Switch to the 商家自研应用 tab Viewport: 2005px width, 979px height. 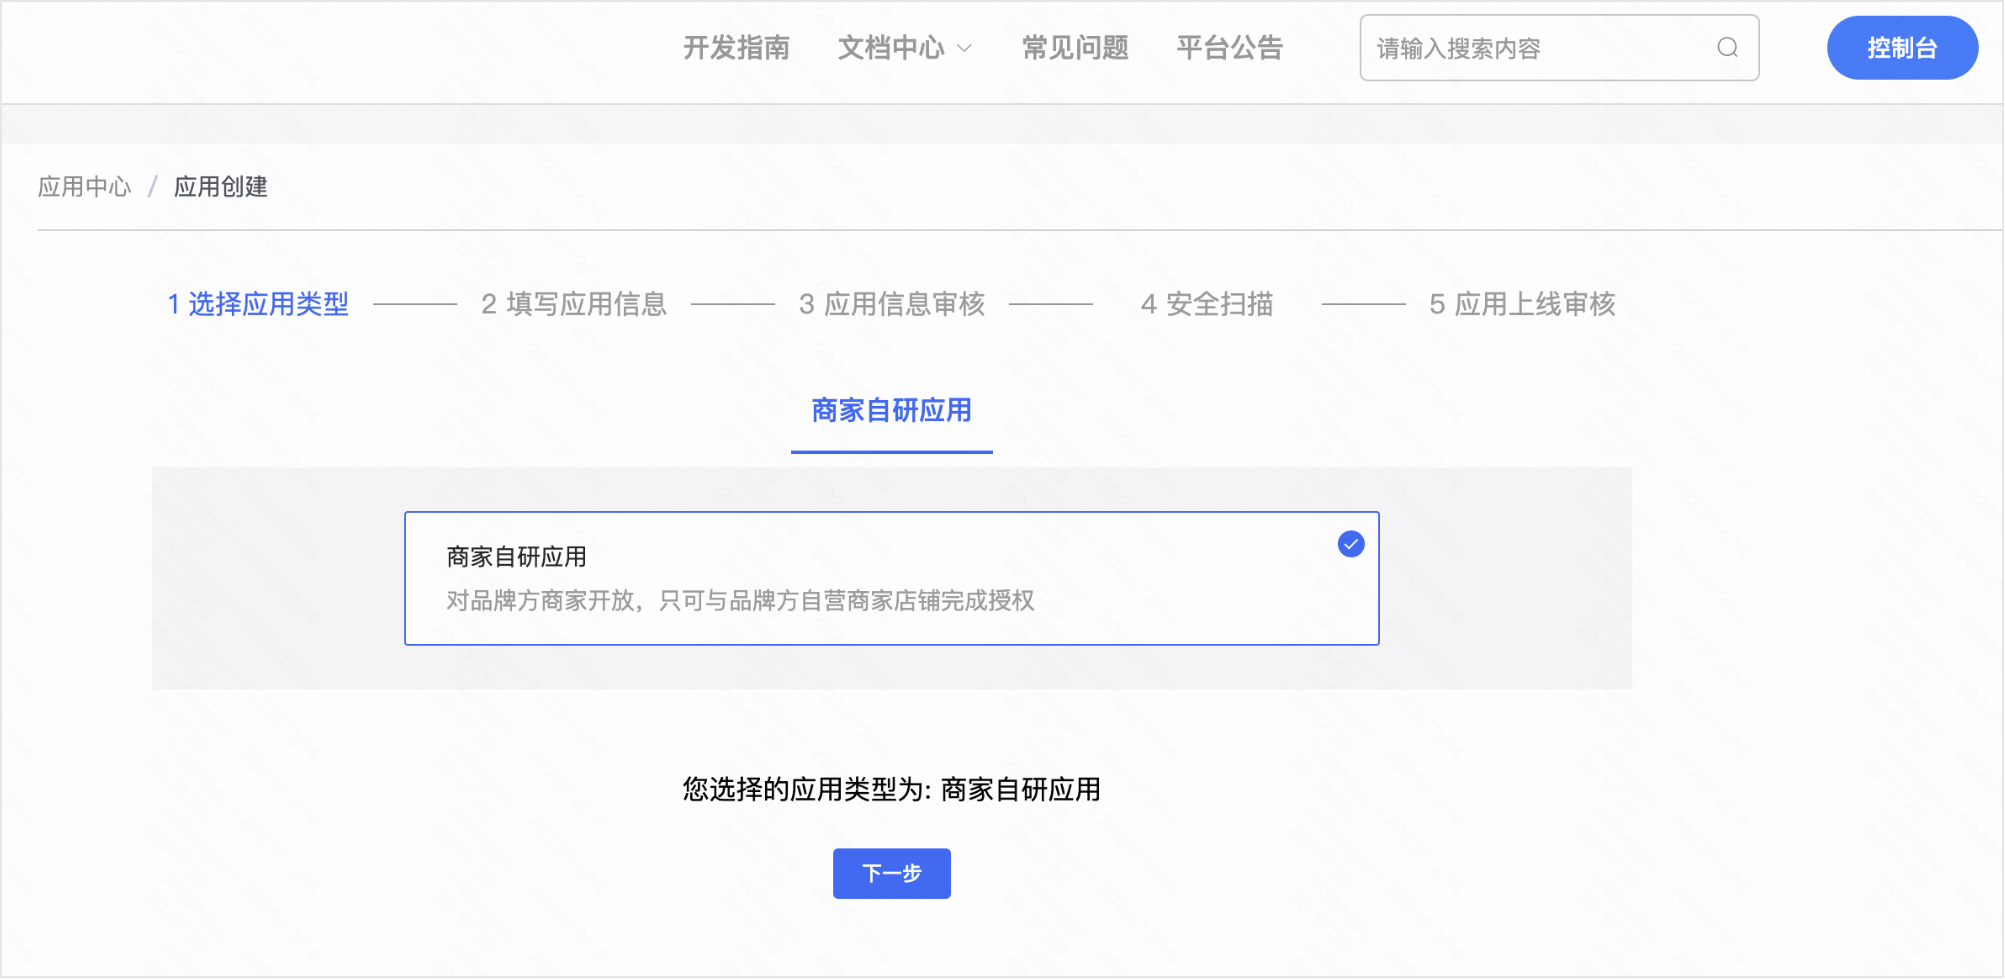pos(891,411)
